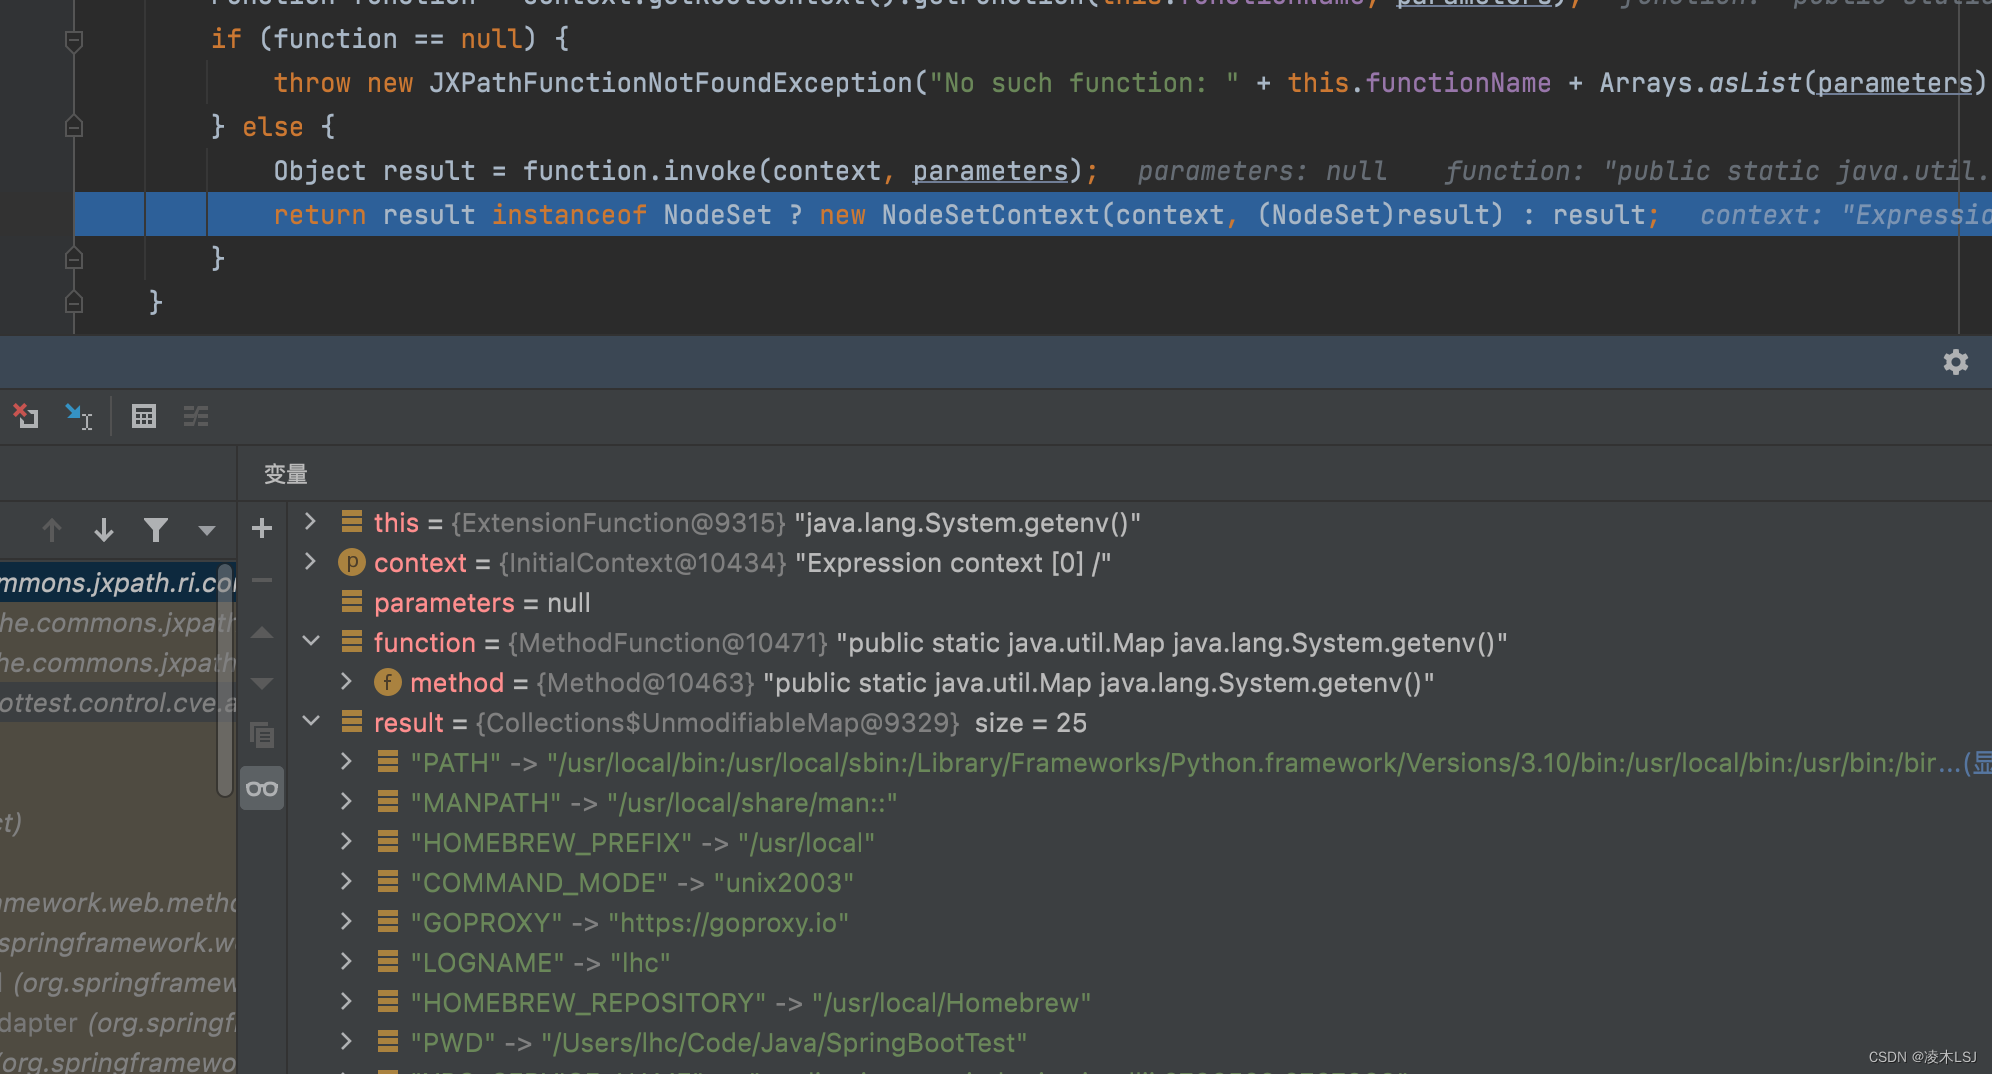Click the frames list vertical scrollbar
This screenshot has width=1992, height=1074.
click(x=225, y=680)
